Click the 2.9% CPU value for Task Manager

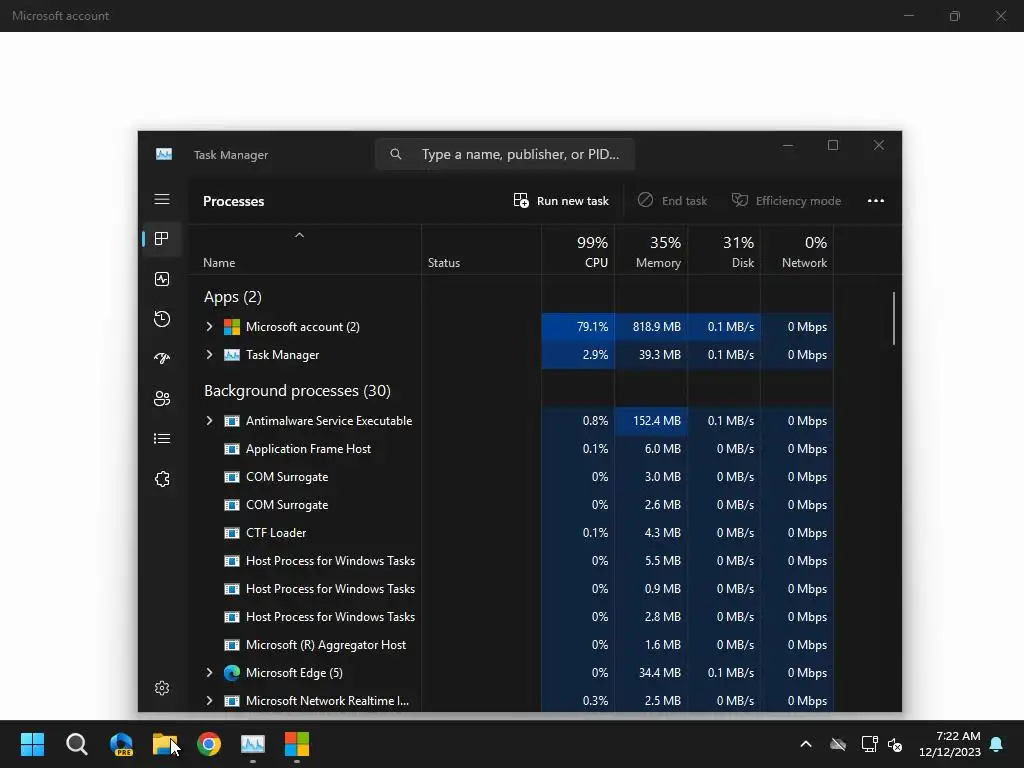tap(578, 355)
